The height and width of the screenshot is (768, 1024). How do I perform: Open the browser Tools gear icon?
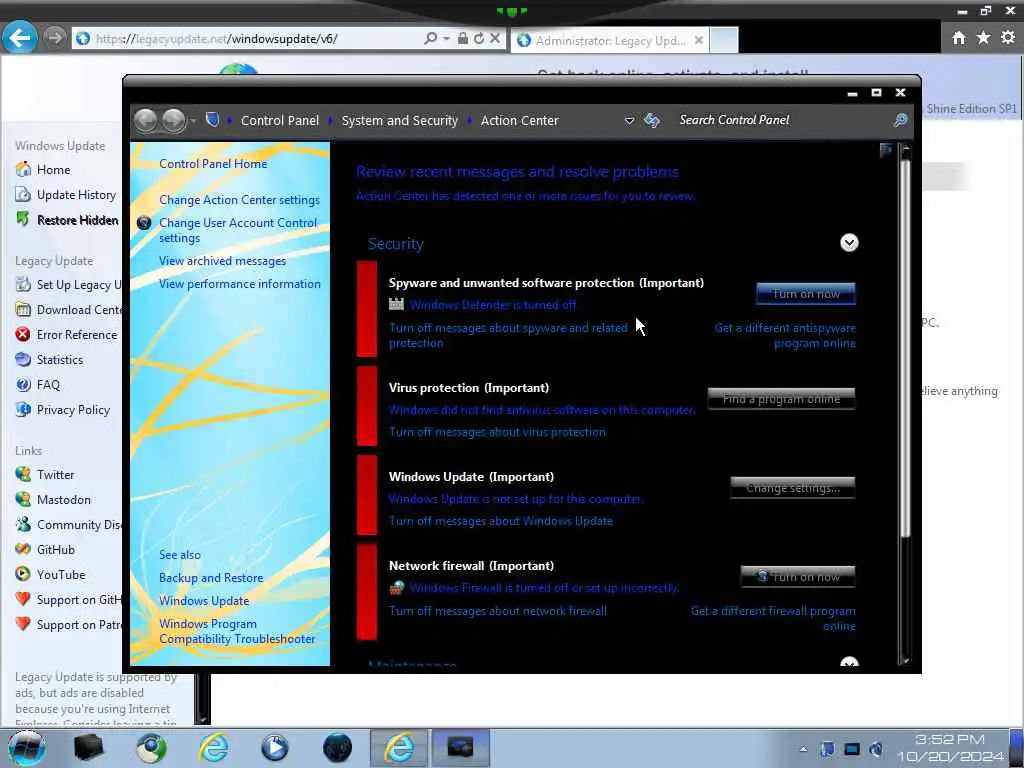click(1008, 38)
